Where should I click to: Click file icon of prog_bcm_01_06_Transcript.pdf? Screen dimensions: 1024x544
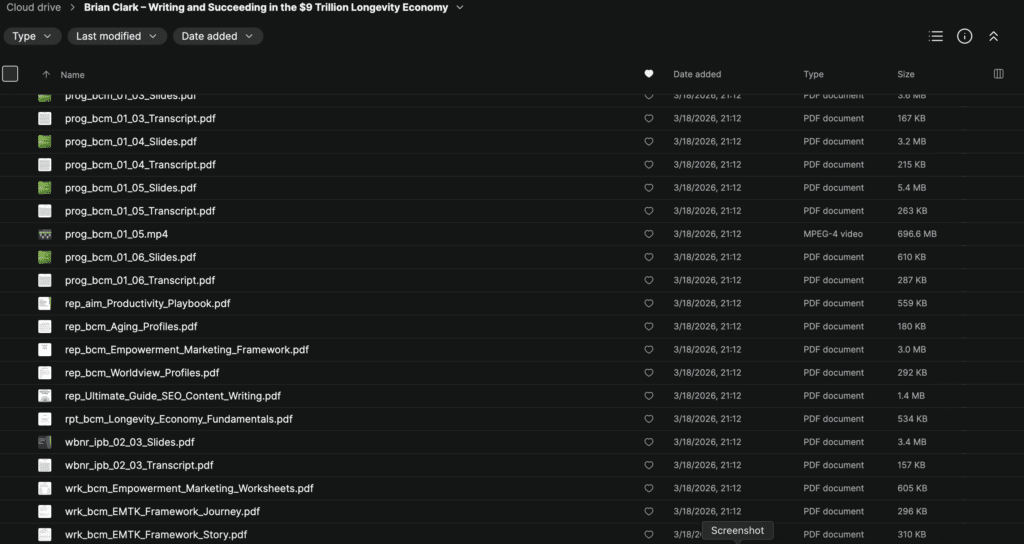click(x=44, y=280)
